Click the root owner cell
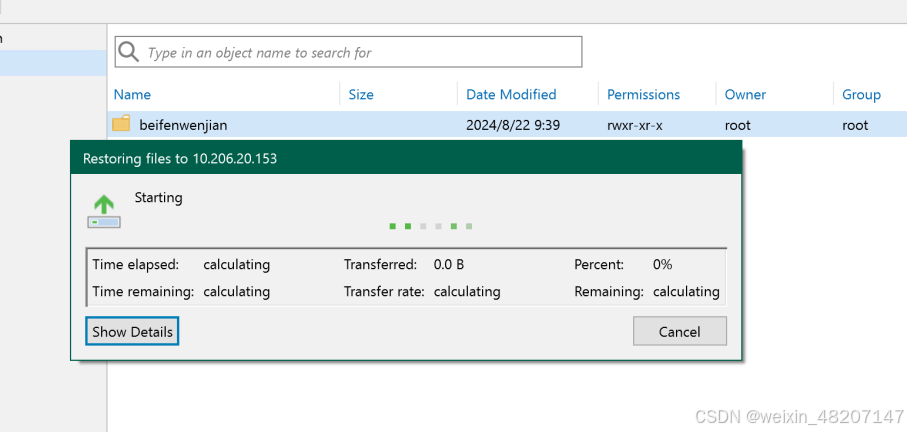 [x=738, y=125]
